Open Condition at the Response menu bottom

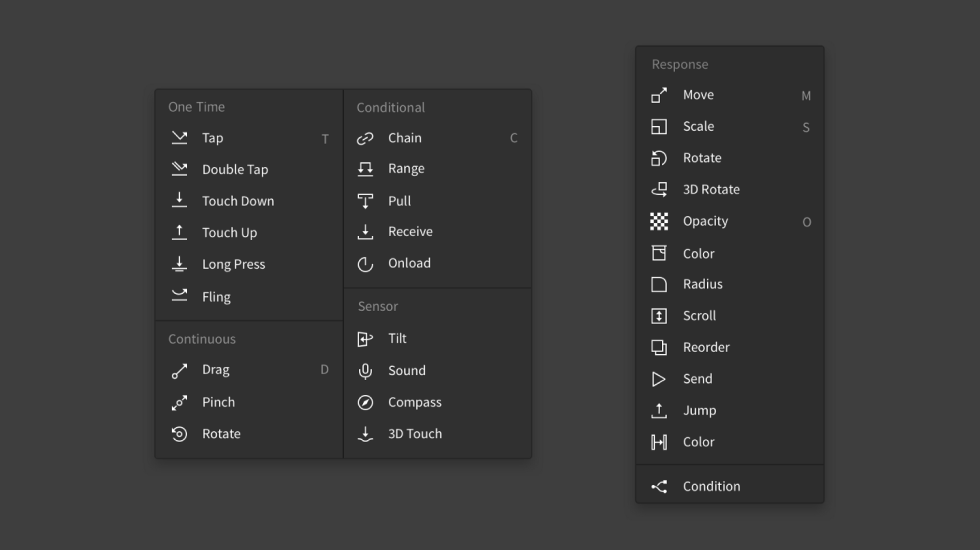coord(729,486)
